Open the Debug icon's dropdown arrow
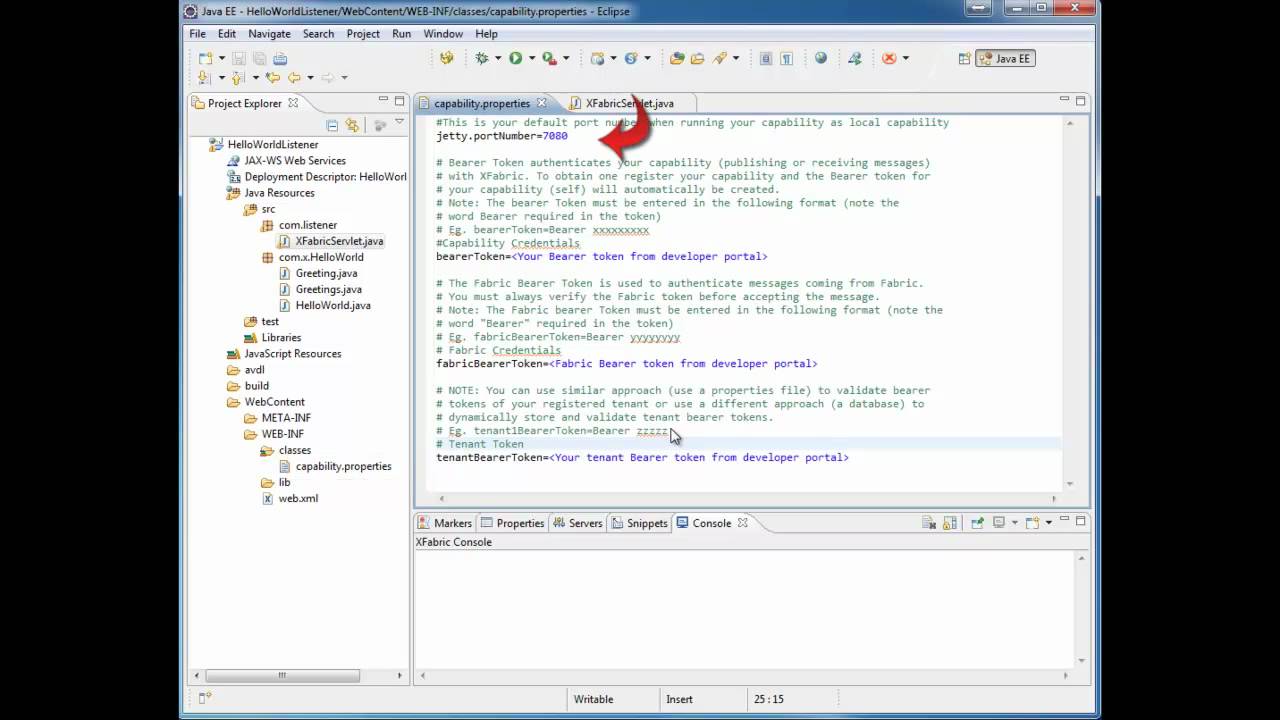 pyautogui.click(x=498, y=58)
